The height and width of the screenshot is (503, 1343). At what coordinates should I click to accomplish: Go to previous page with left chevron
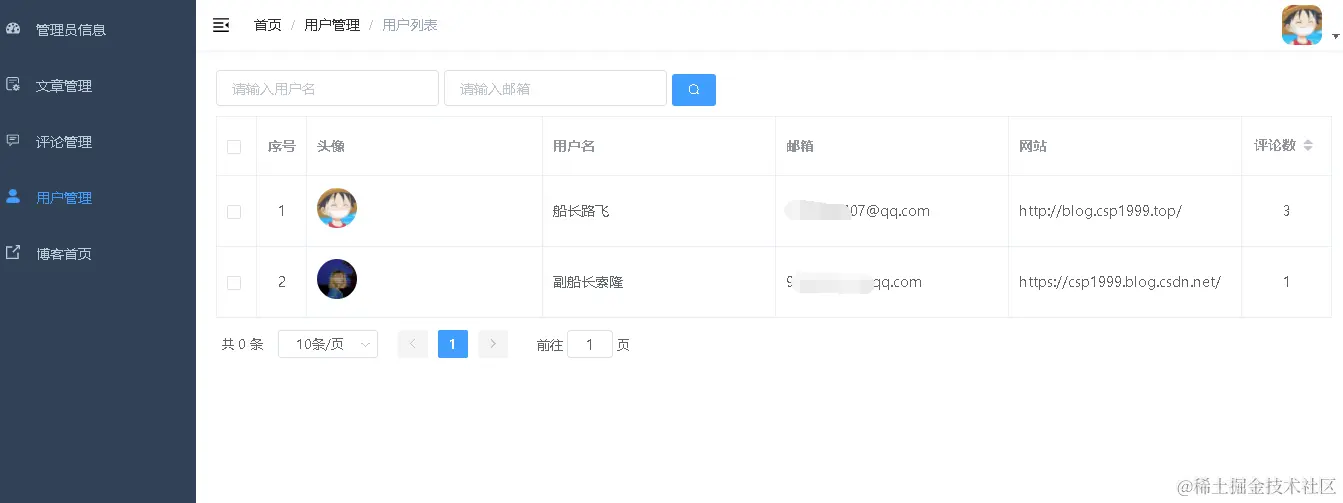413,344
